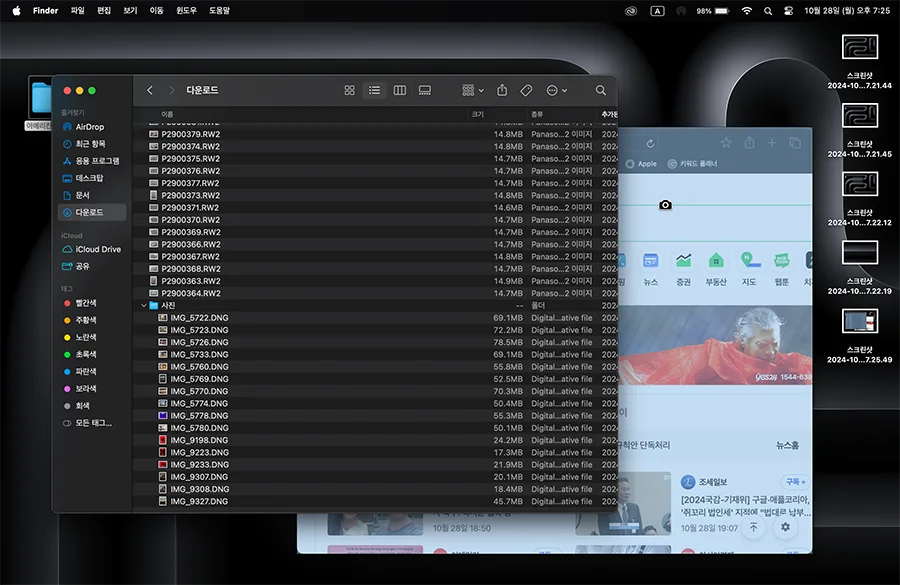This screenshot has height=585, width=900.
Task: Open Spotlight search in the menu bar
Action: [767, 11]
